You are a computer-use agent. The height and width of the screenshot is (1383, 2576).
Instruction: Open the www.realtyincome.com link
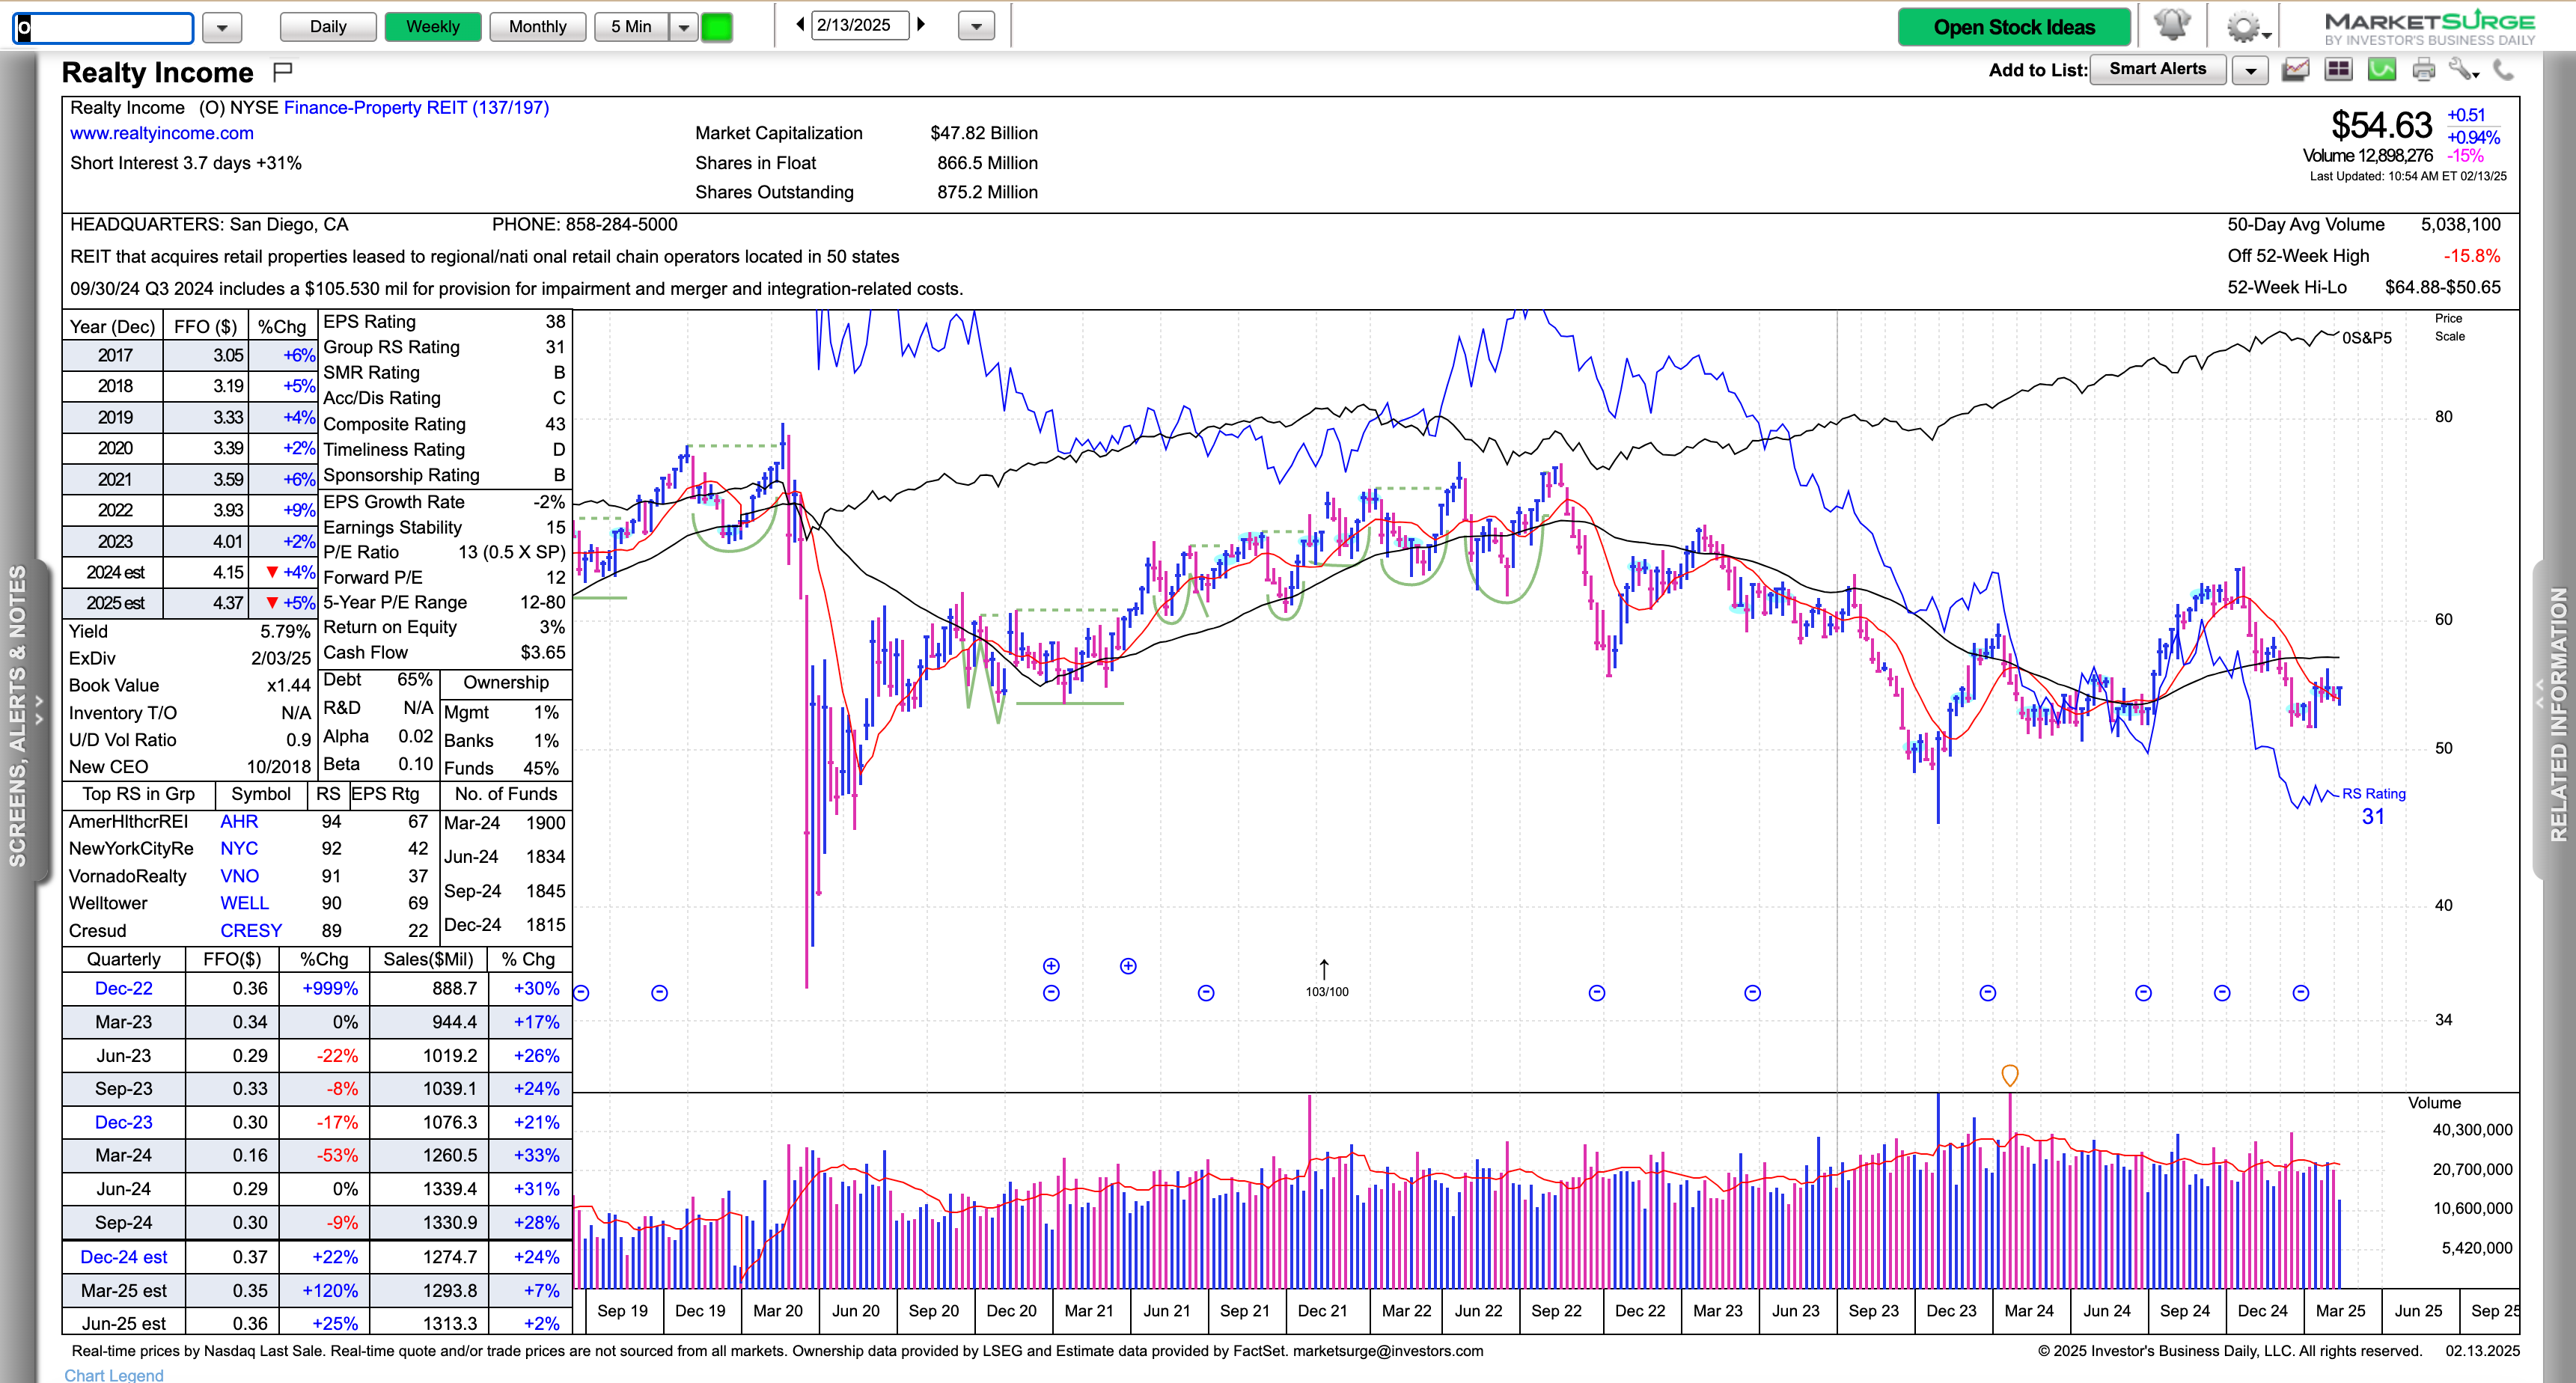pyautogui.click(x=162, y=133)
